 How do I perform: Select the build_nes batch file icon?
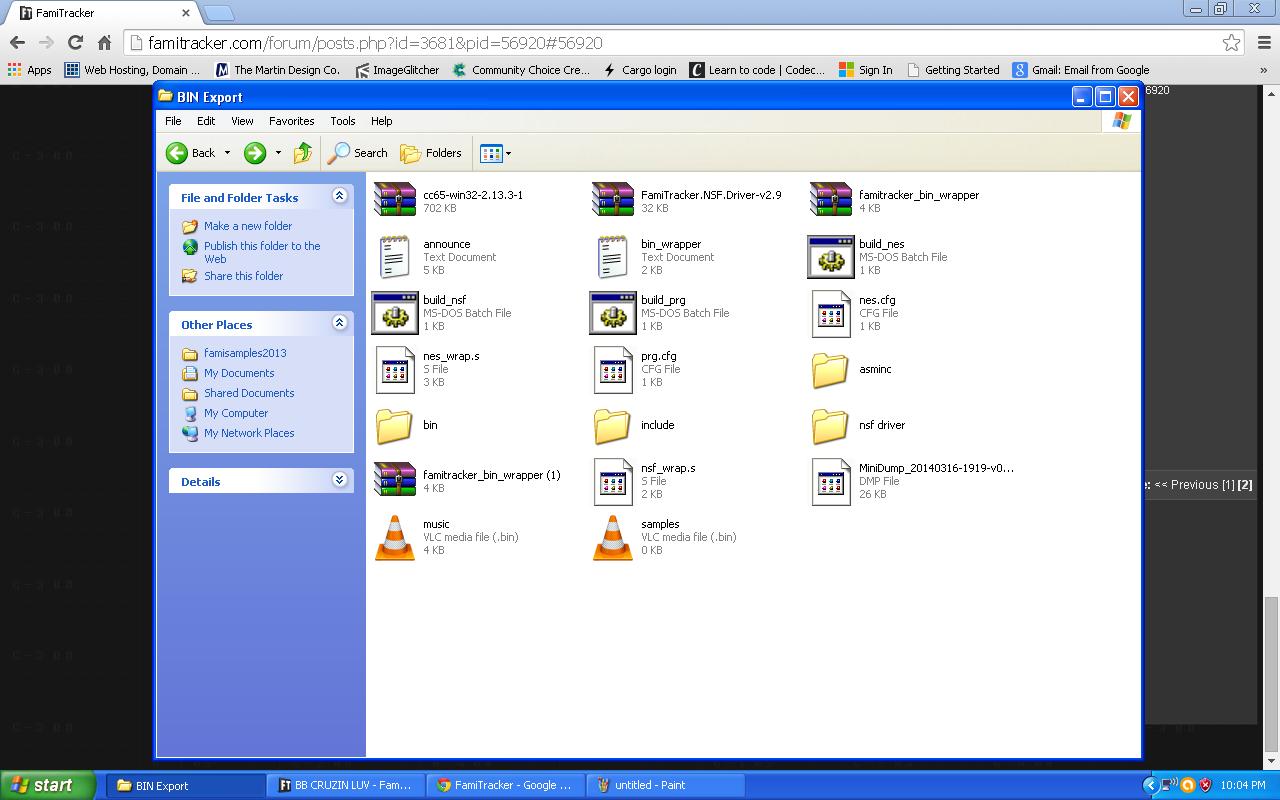coord(830,257)
